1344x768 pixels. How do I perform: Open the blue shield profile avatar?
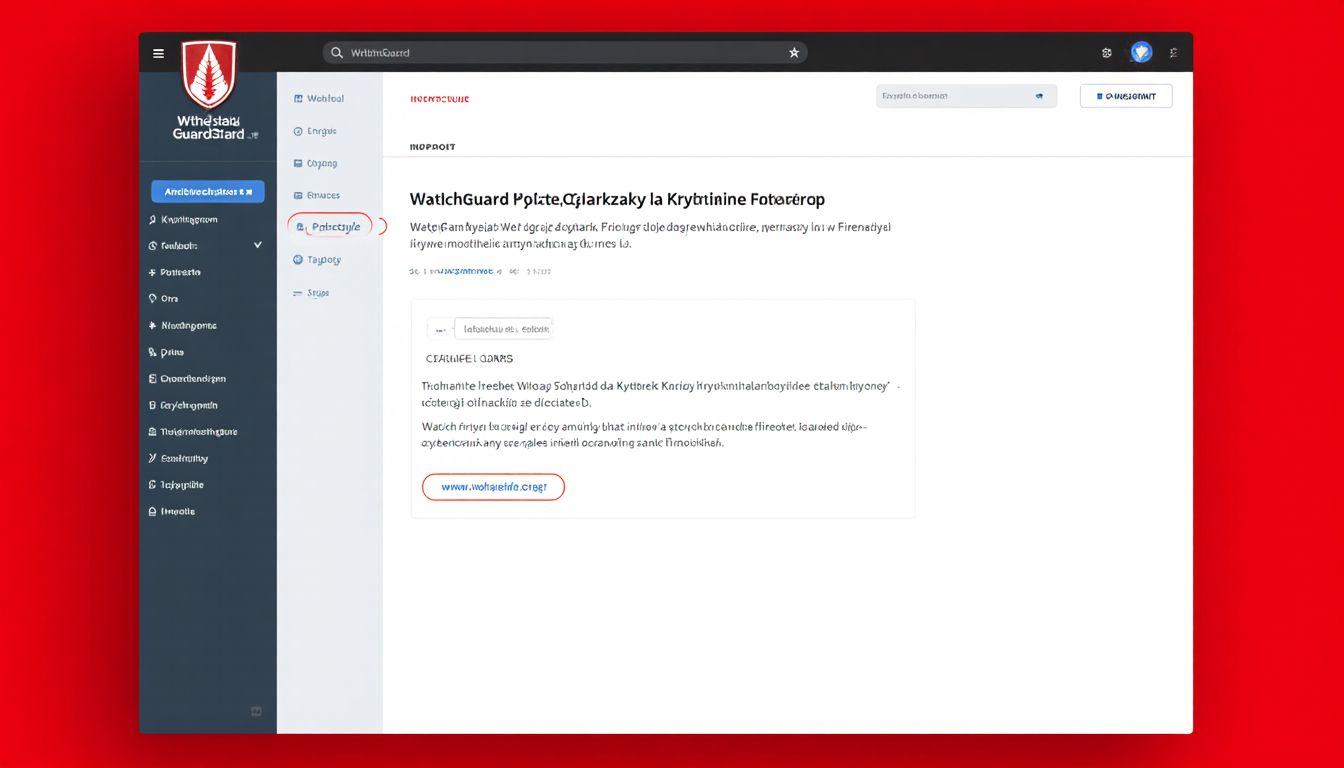1141,53
